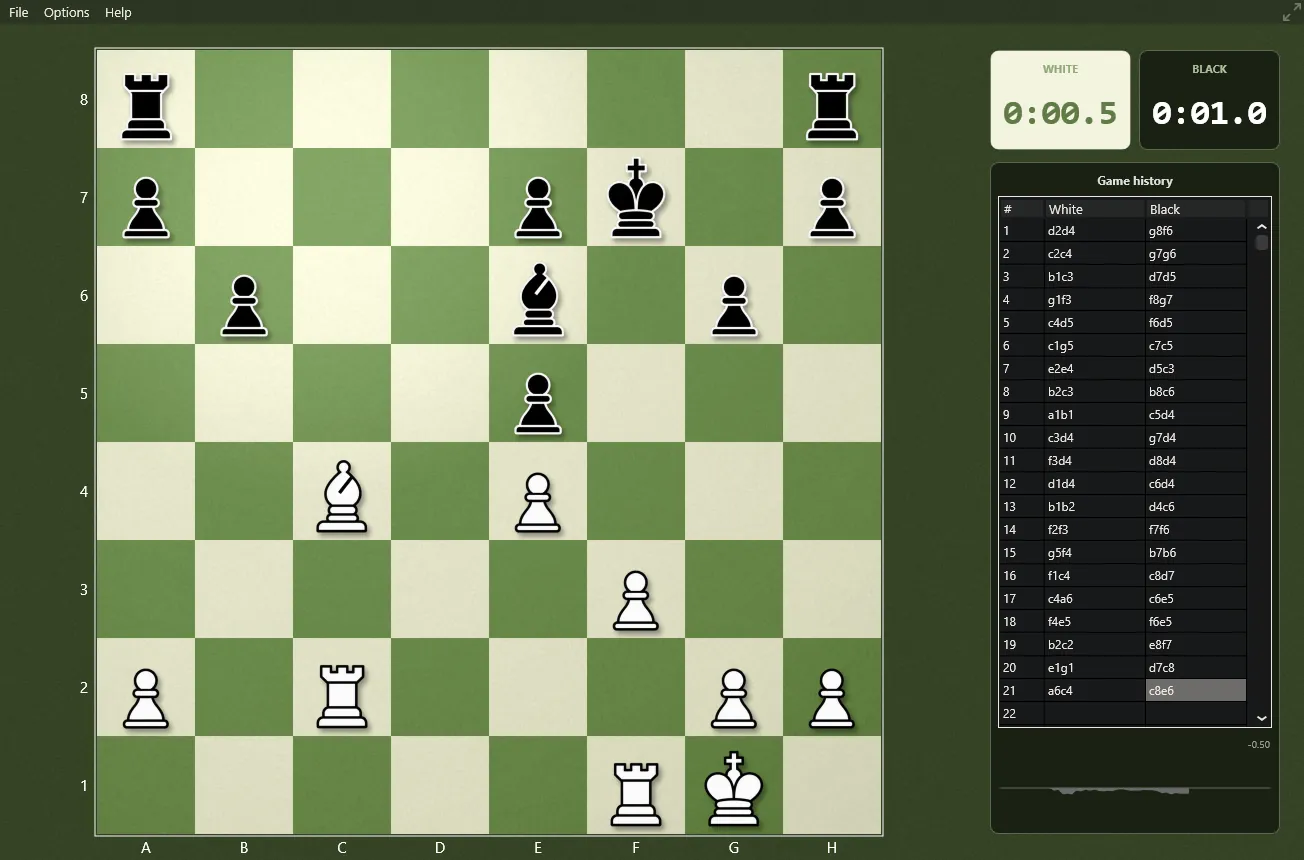1304x860 pixels.
Task: Click the white king on g1
Action: (734, 789)
